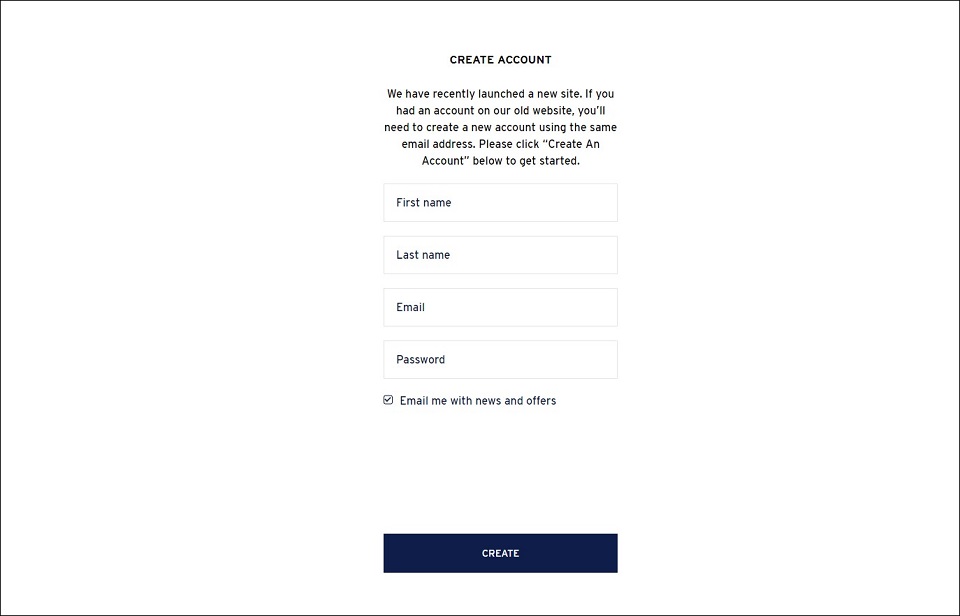The image size is (960, 616).
Task: Click the CREATE ACCOUNT heading
Action: coord(500,60)
